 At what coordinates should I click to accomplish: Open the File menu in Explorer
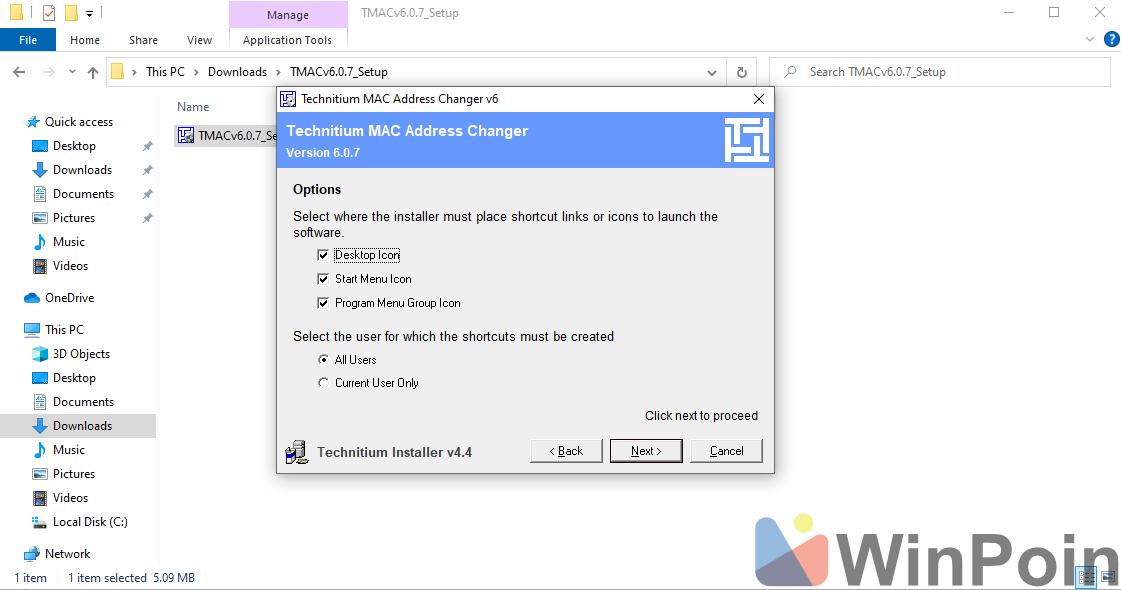click(x=28, y=40)
